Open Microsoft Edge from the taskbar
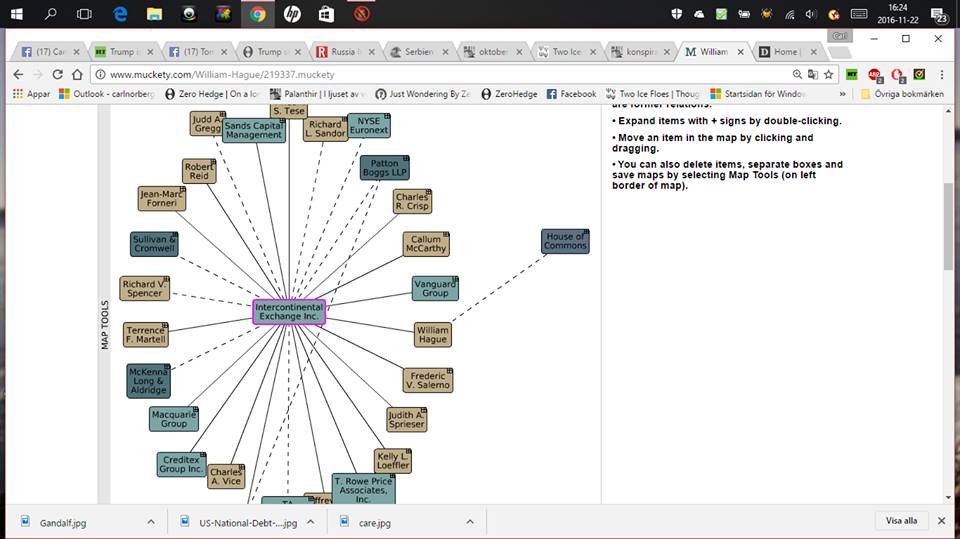This screenshot has height=539, width=960. pos(120,14)
